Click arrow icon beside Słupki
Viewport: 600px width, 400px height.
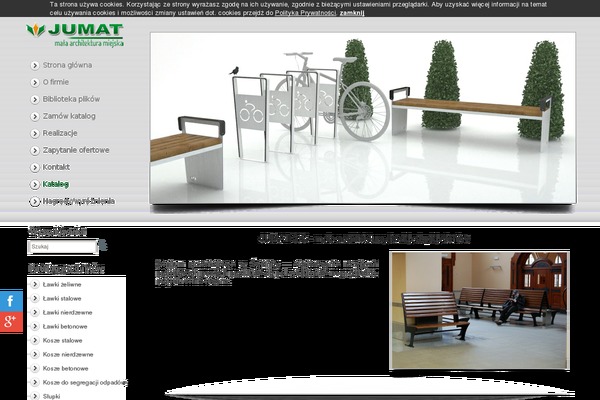click(x=35, y=396)
